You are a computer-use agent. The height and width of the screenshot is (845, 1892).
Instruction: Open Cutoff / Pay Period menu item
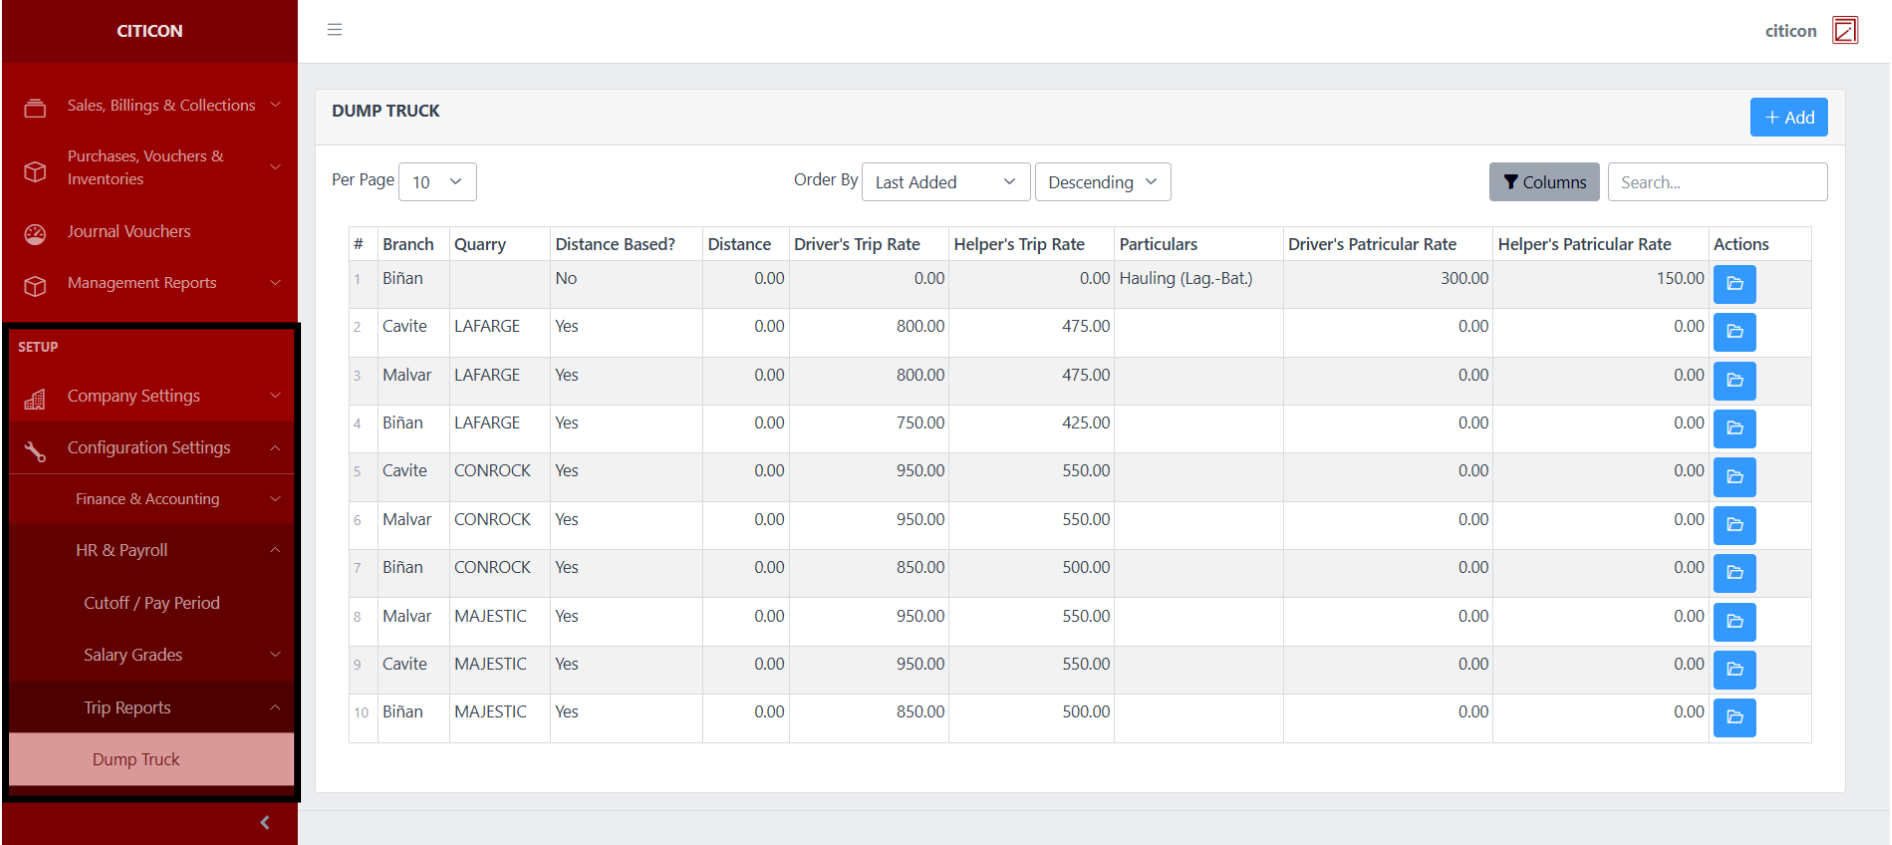coord(152,603)
